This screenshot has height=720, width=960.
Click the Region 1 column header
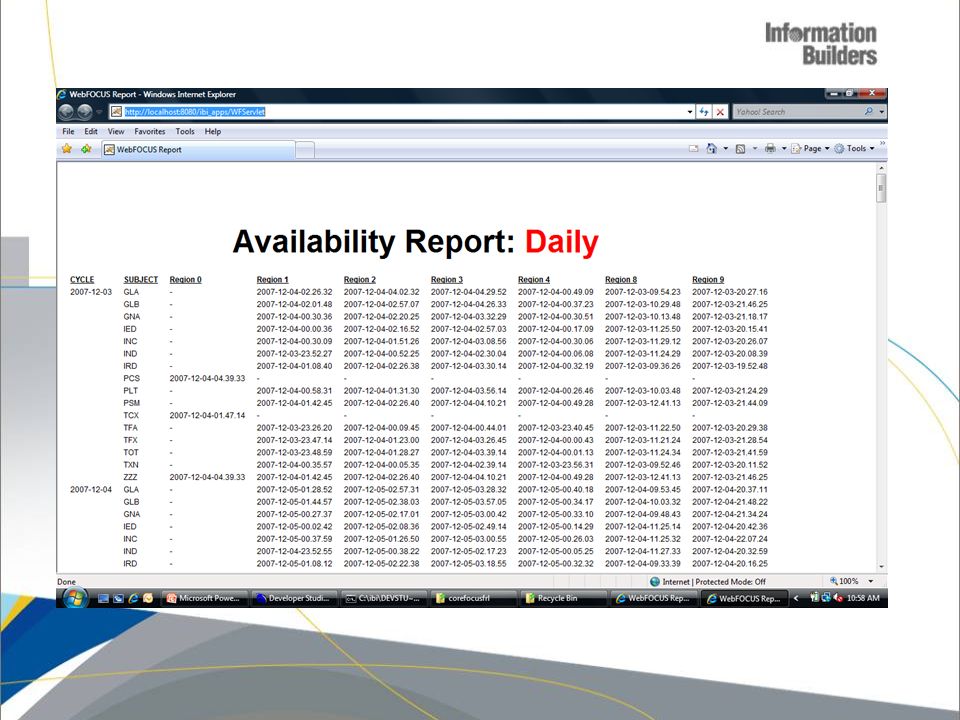[x=272, y=279]
